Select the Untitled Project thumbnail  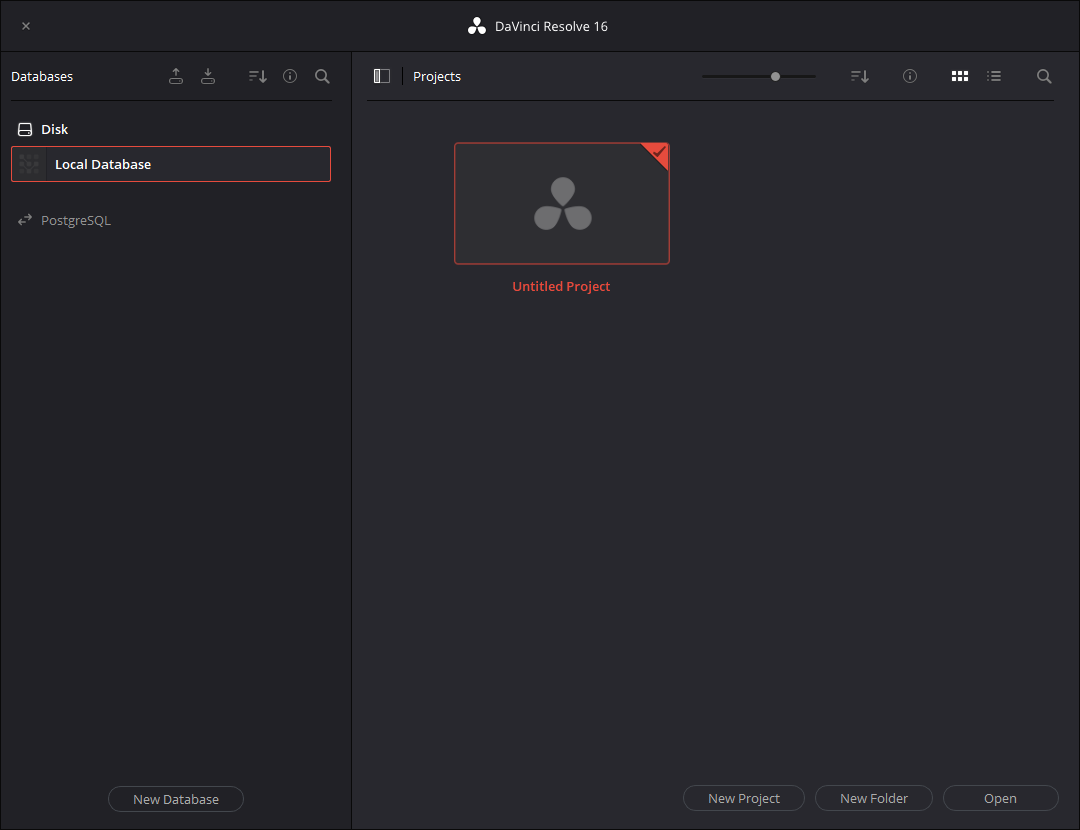tap(562, 203)
